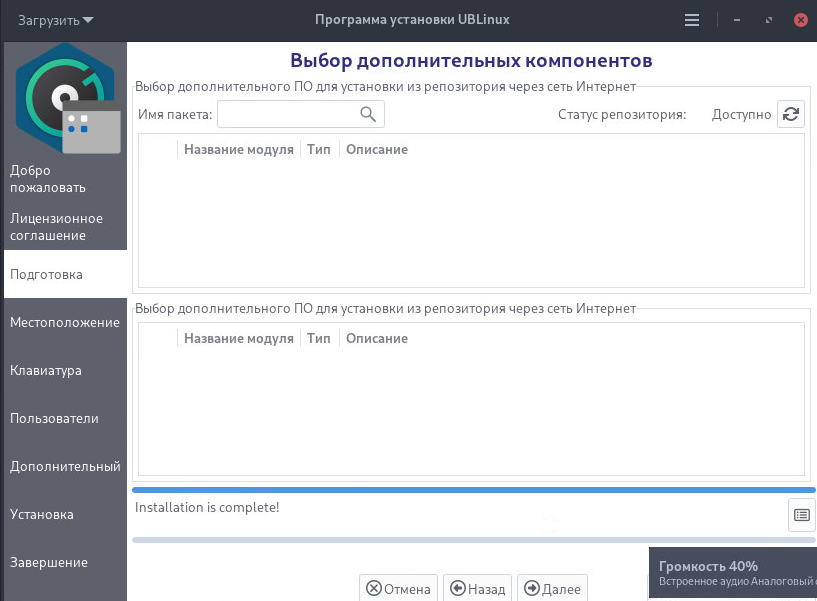817x601 pixels.
Task: Open the installation log viewer icon
Action: click(801, 515)
